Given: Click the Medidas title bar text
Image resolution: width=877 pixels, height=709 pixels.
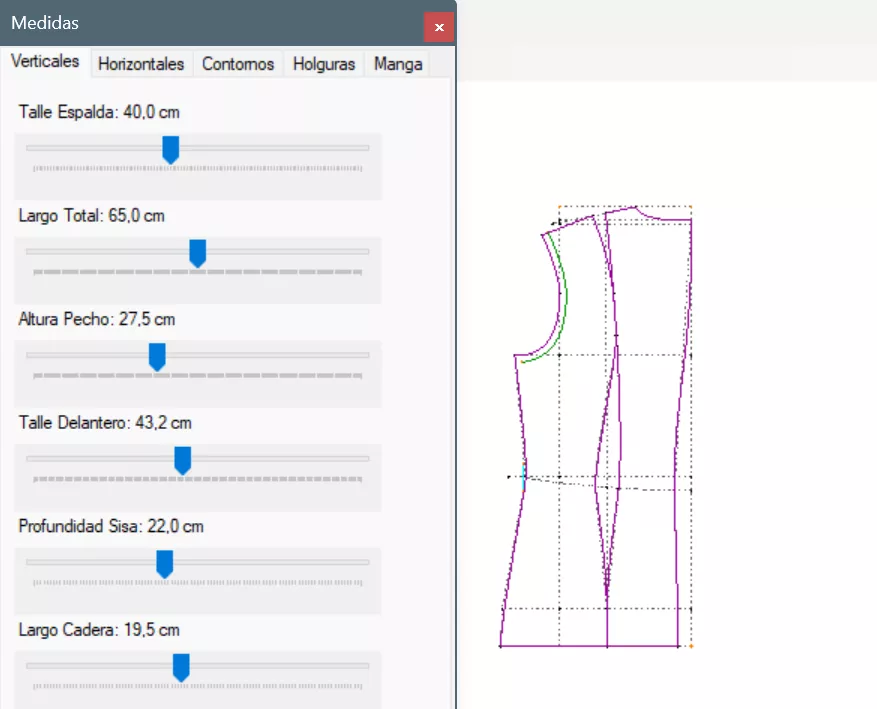Looking at the screenshot, I should click(45, 23).
